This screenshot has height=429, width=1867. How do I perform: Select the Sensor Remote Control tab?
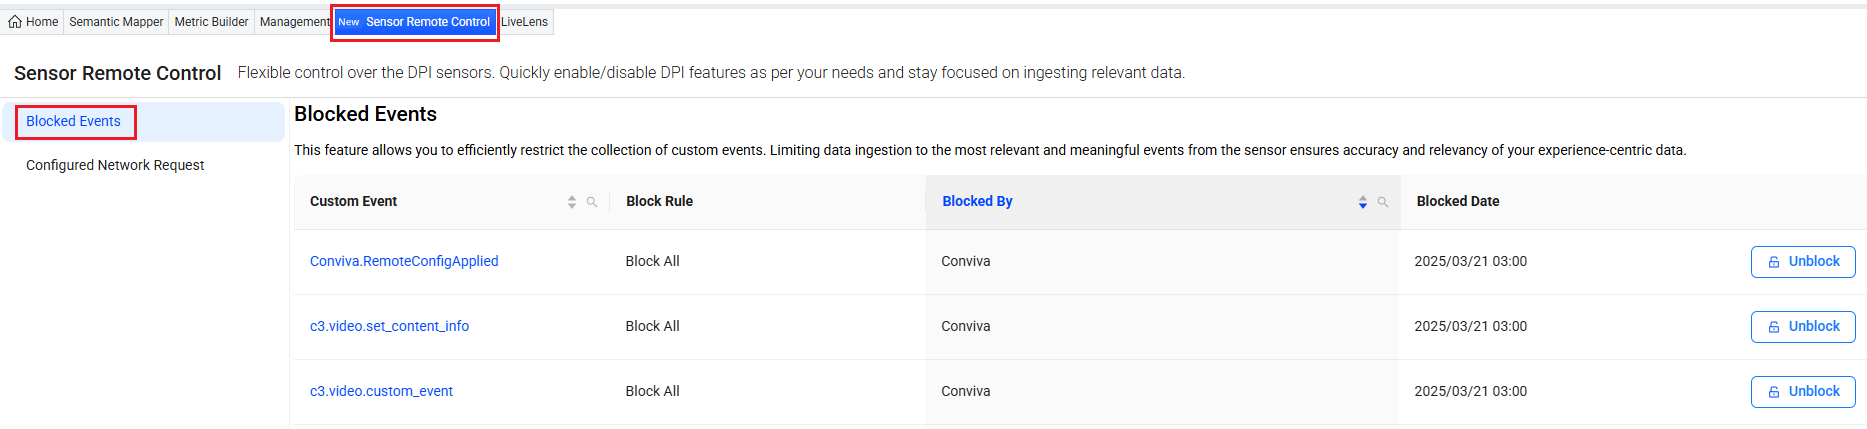point(415,22)
